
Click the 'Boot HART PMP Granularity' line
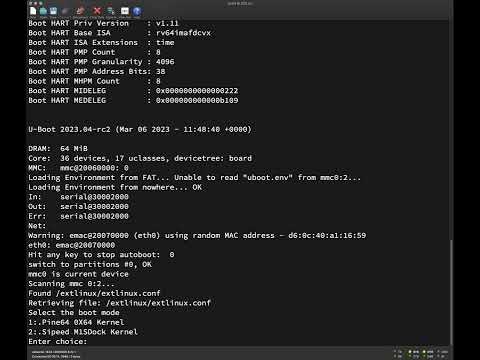(101, 61)
